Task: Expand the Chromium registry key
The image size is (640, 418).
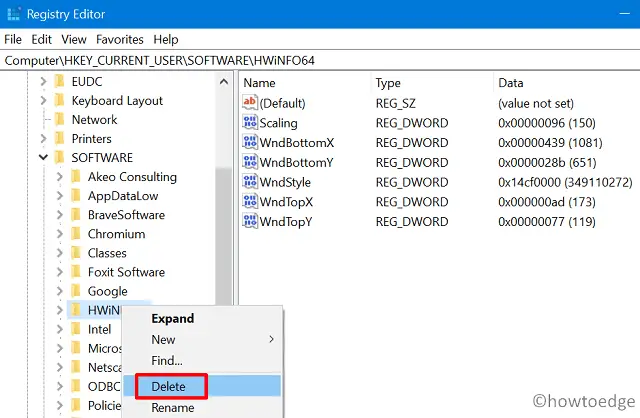Action: click(59, 234)
